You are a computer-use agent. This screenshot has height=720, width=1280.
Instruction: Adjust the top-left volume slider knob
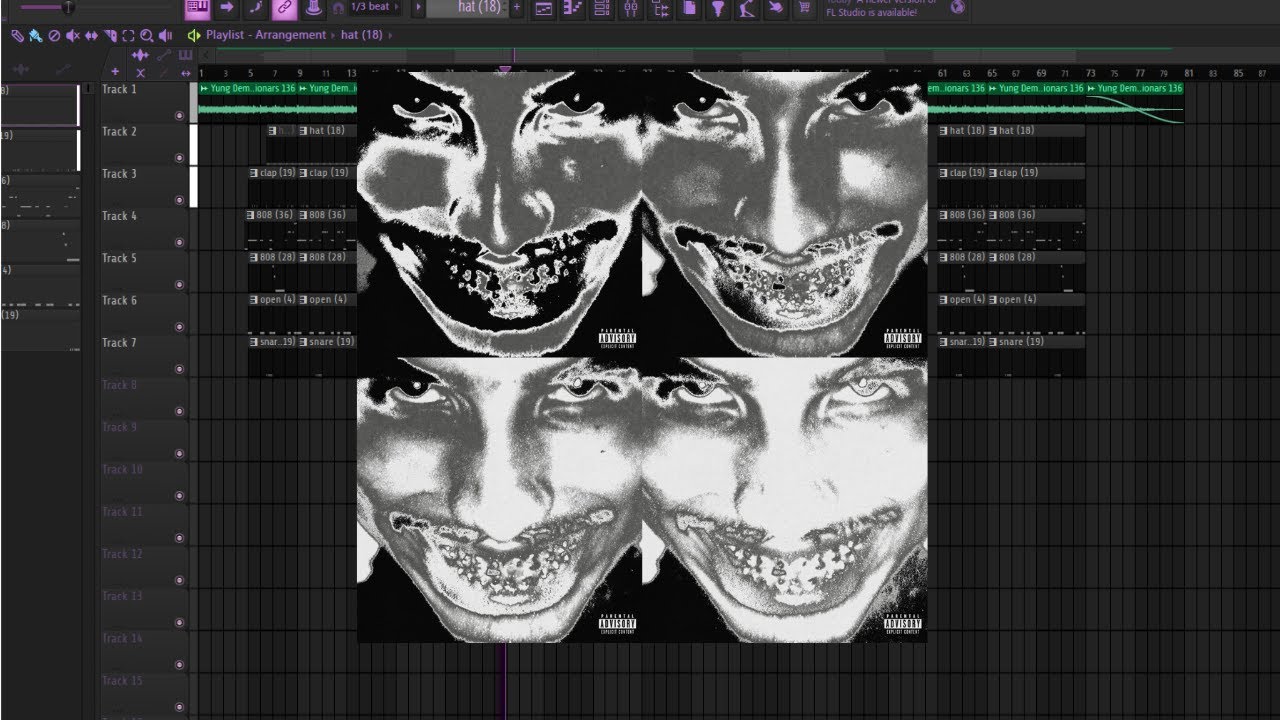(x=68, y=7)
